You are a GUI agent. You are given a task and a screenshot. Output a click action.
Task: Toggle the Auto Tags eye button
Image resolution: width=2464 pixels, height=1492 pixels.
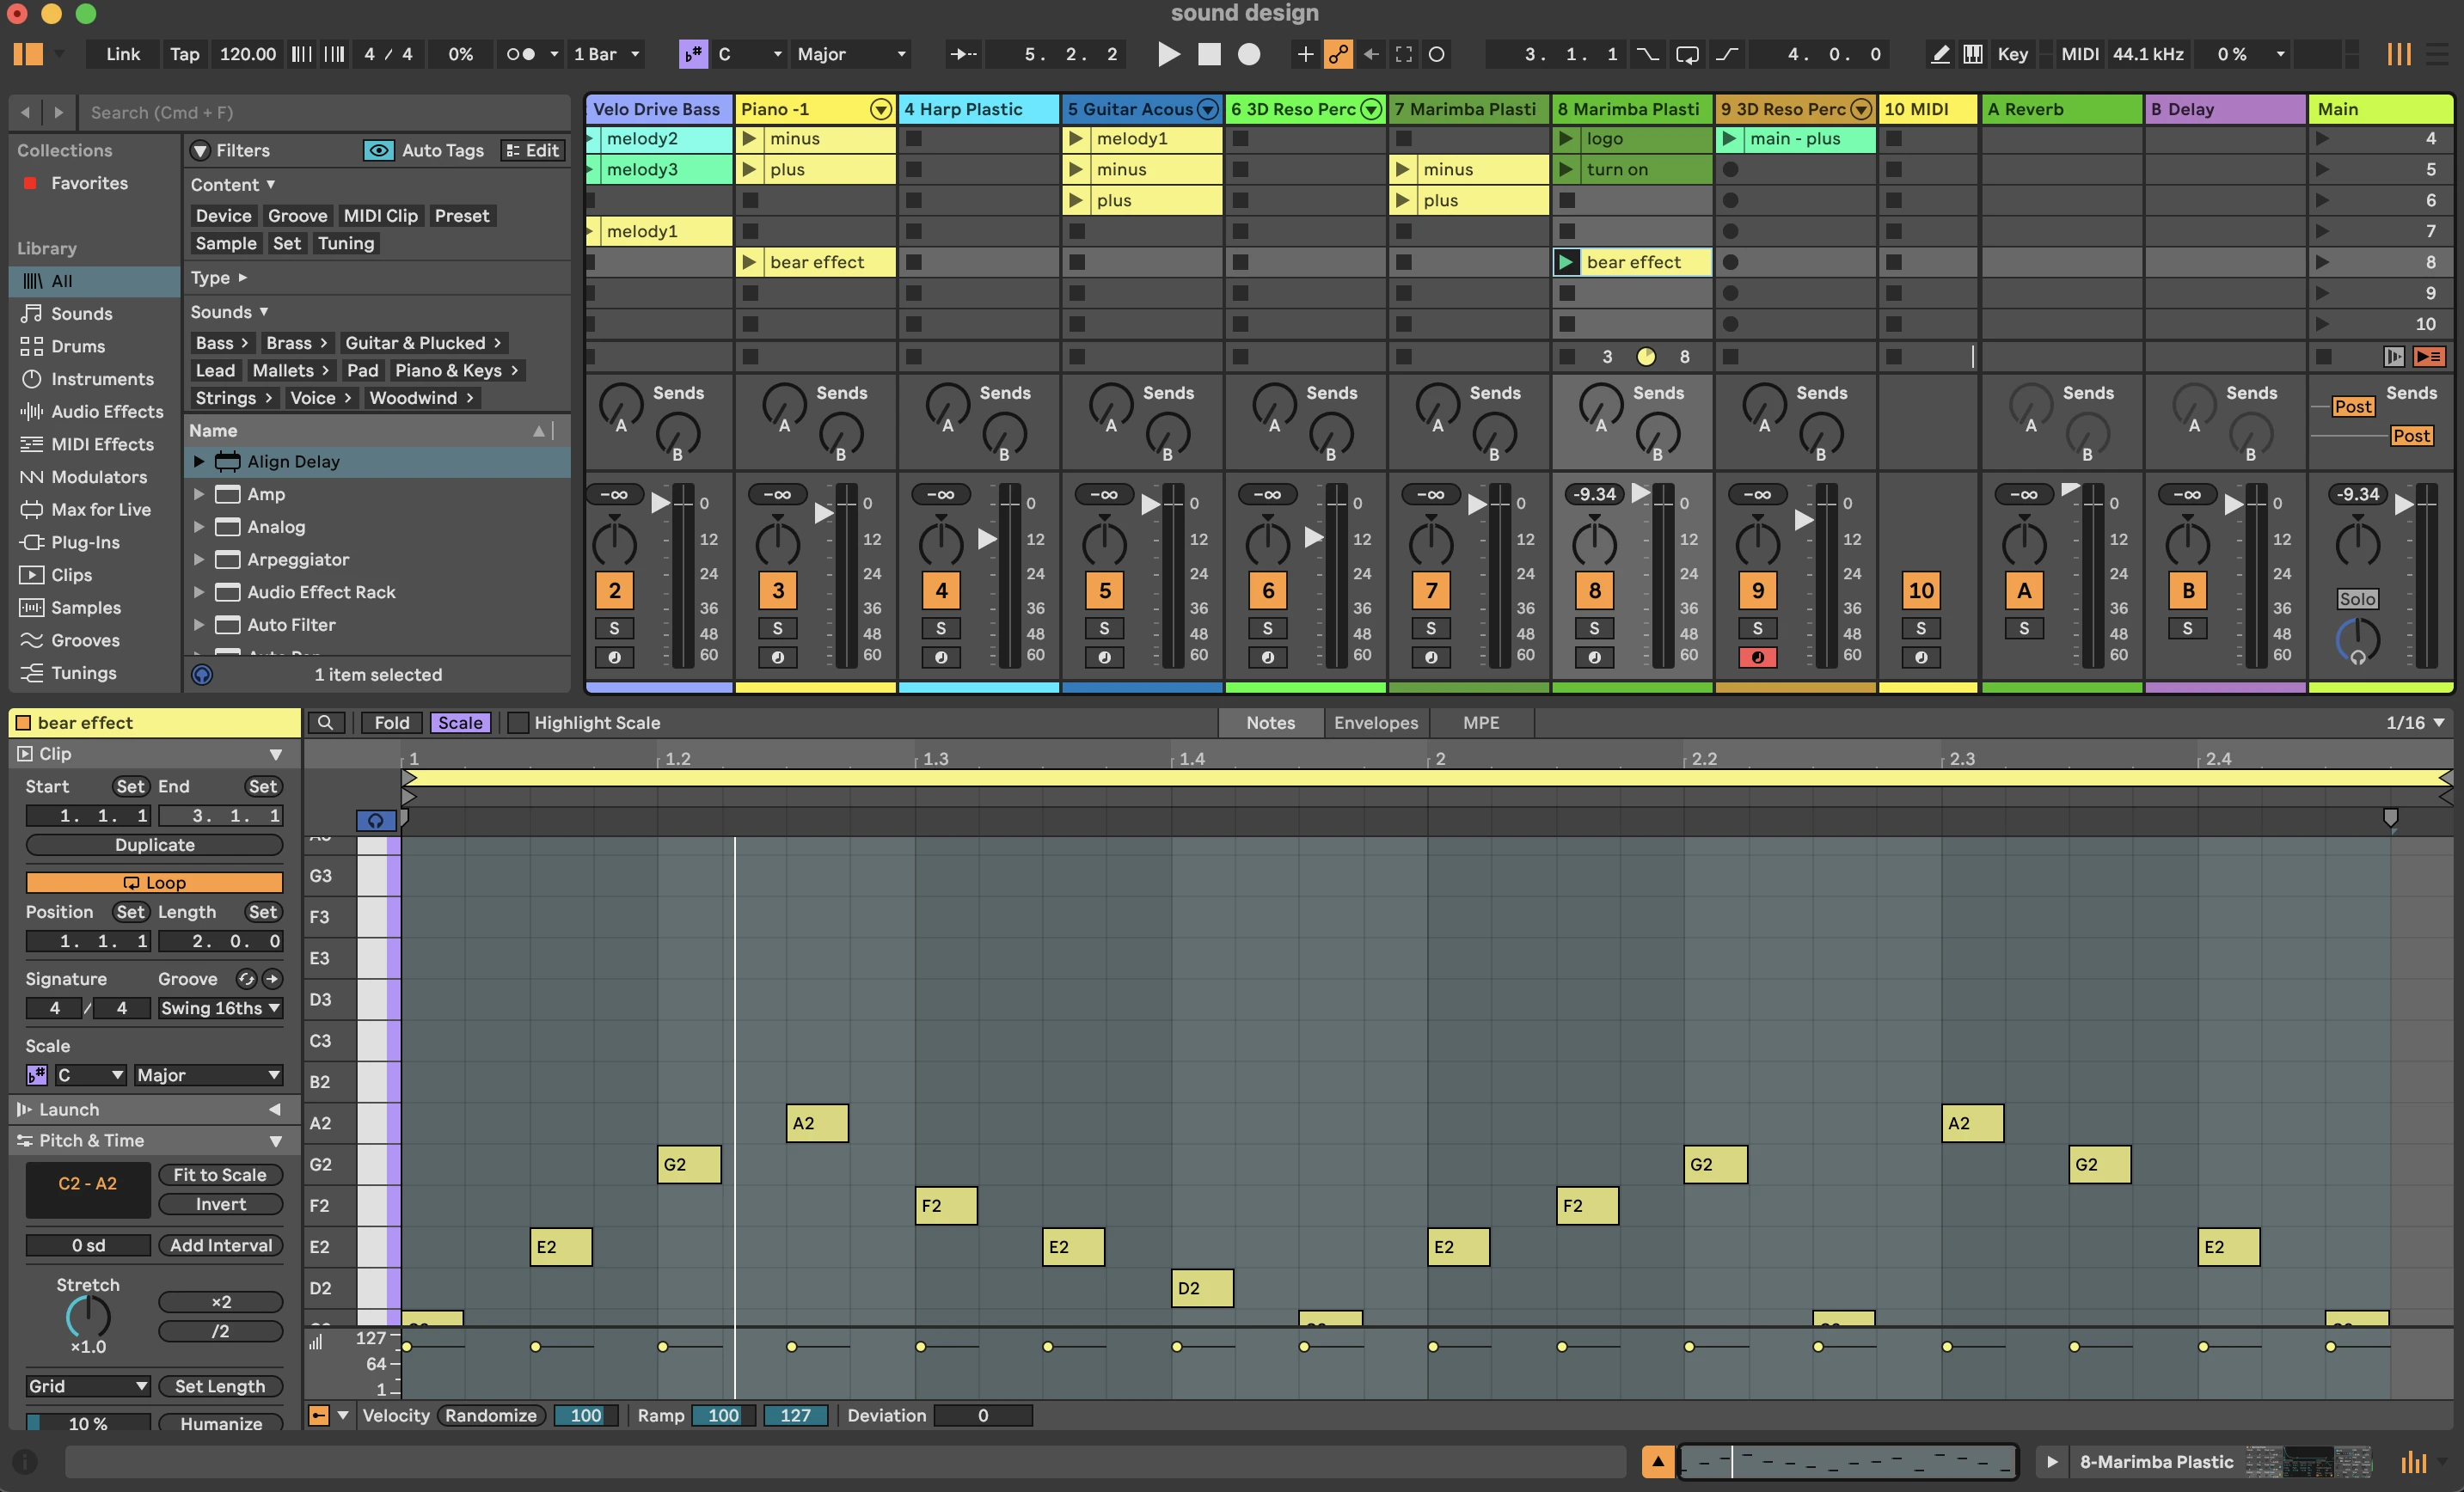[378, 150]
